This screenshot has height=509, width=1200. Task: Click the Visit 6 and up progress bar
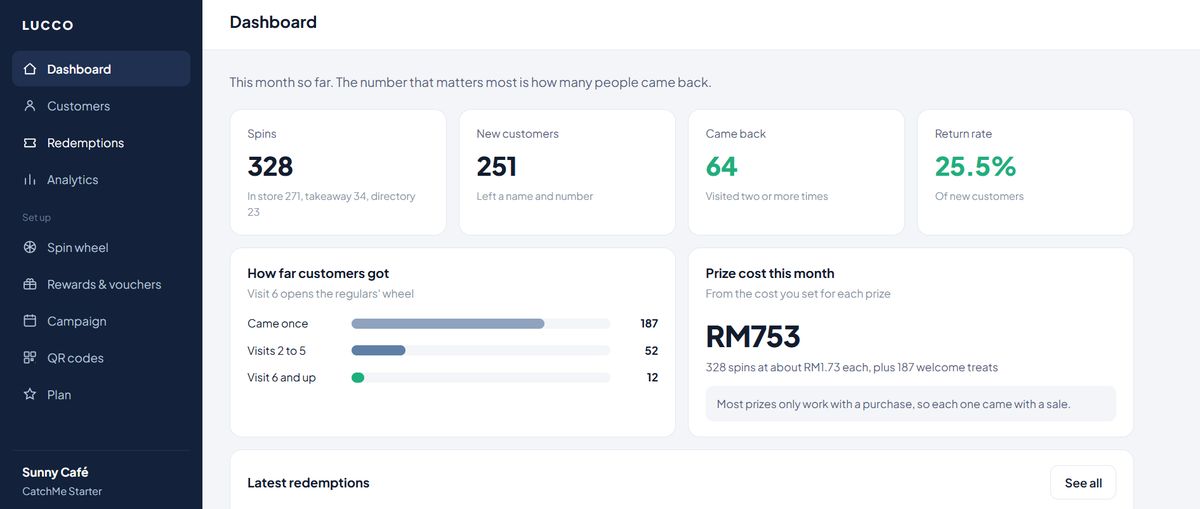pos(481,378)
